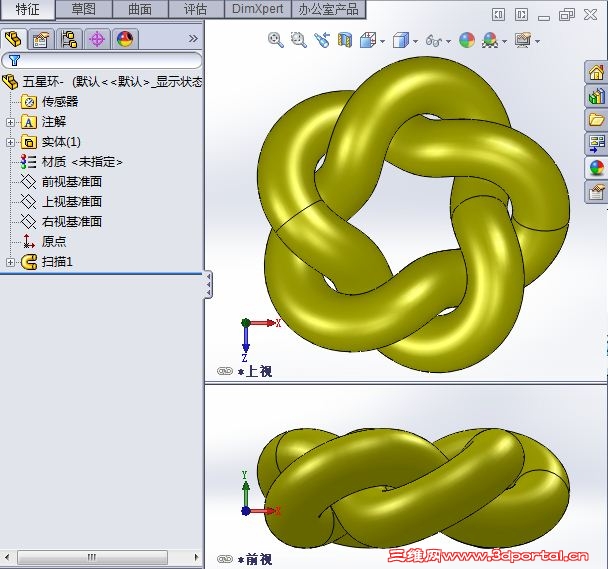Image resolution: width=608 pixels, height=569 pixels.
Task: Select the 右视基准面 plane
Action: pos(61,221)
